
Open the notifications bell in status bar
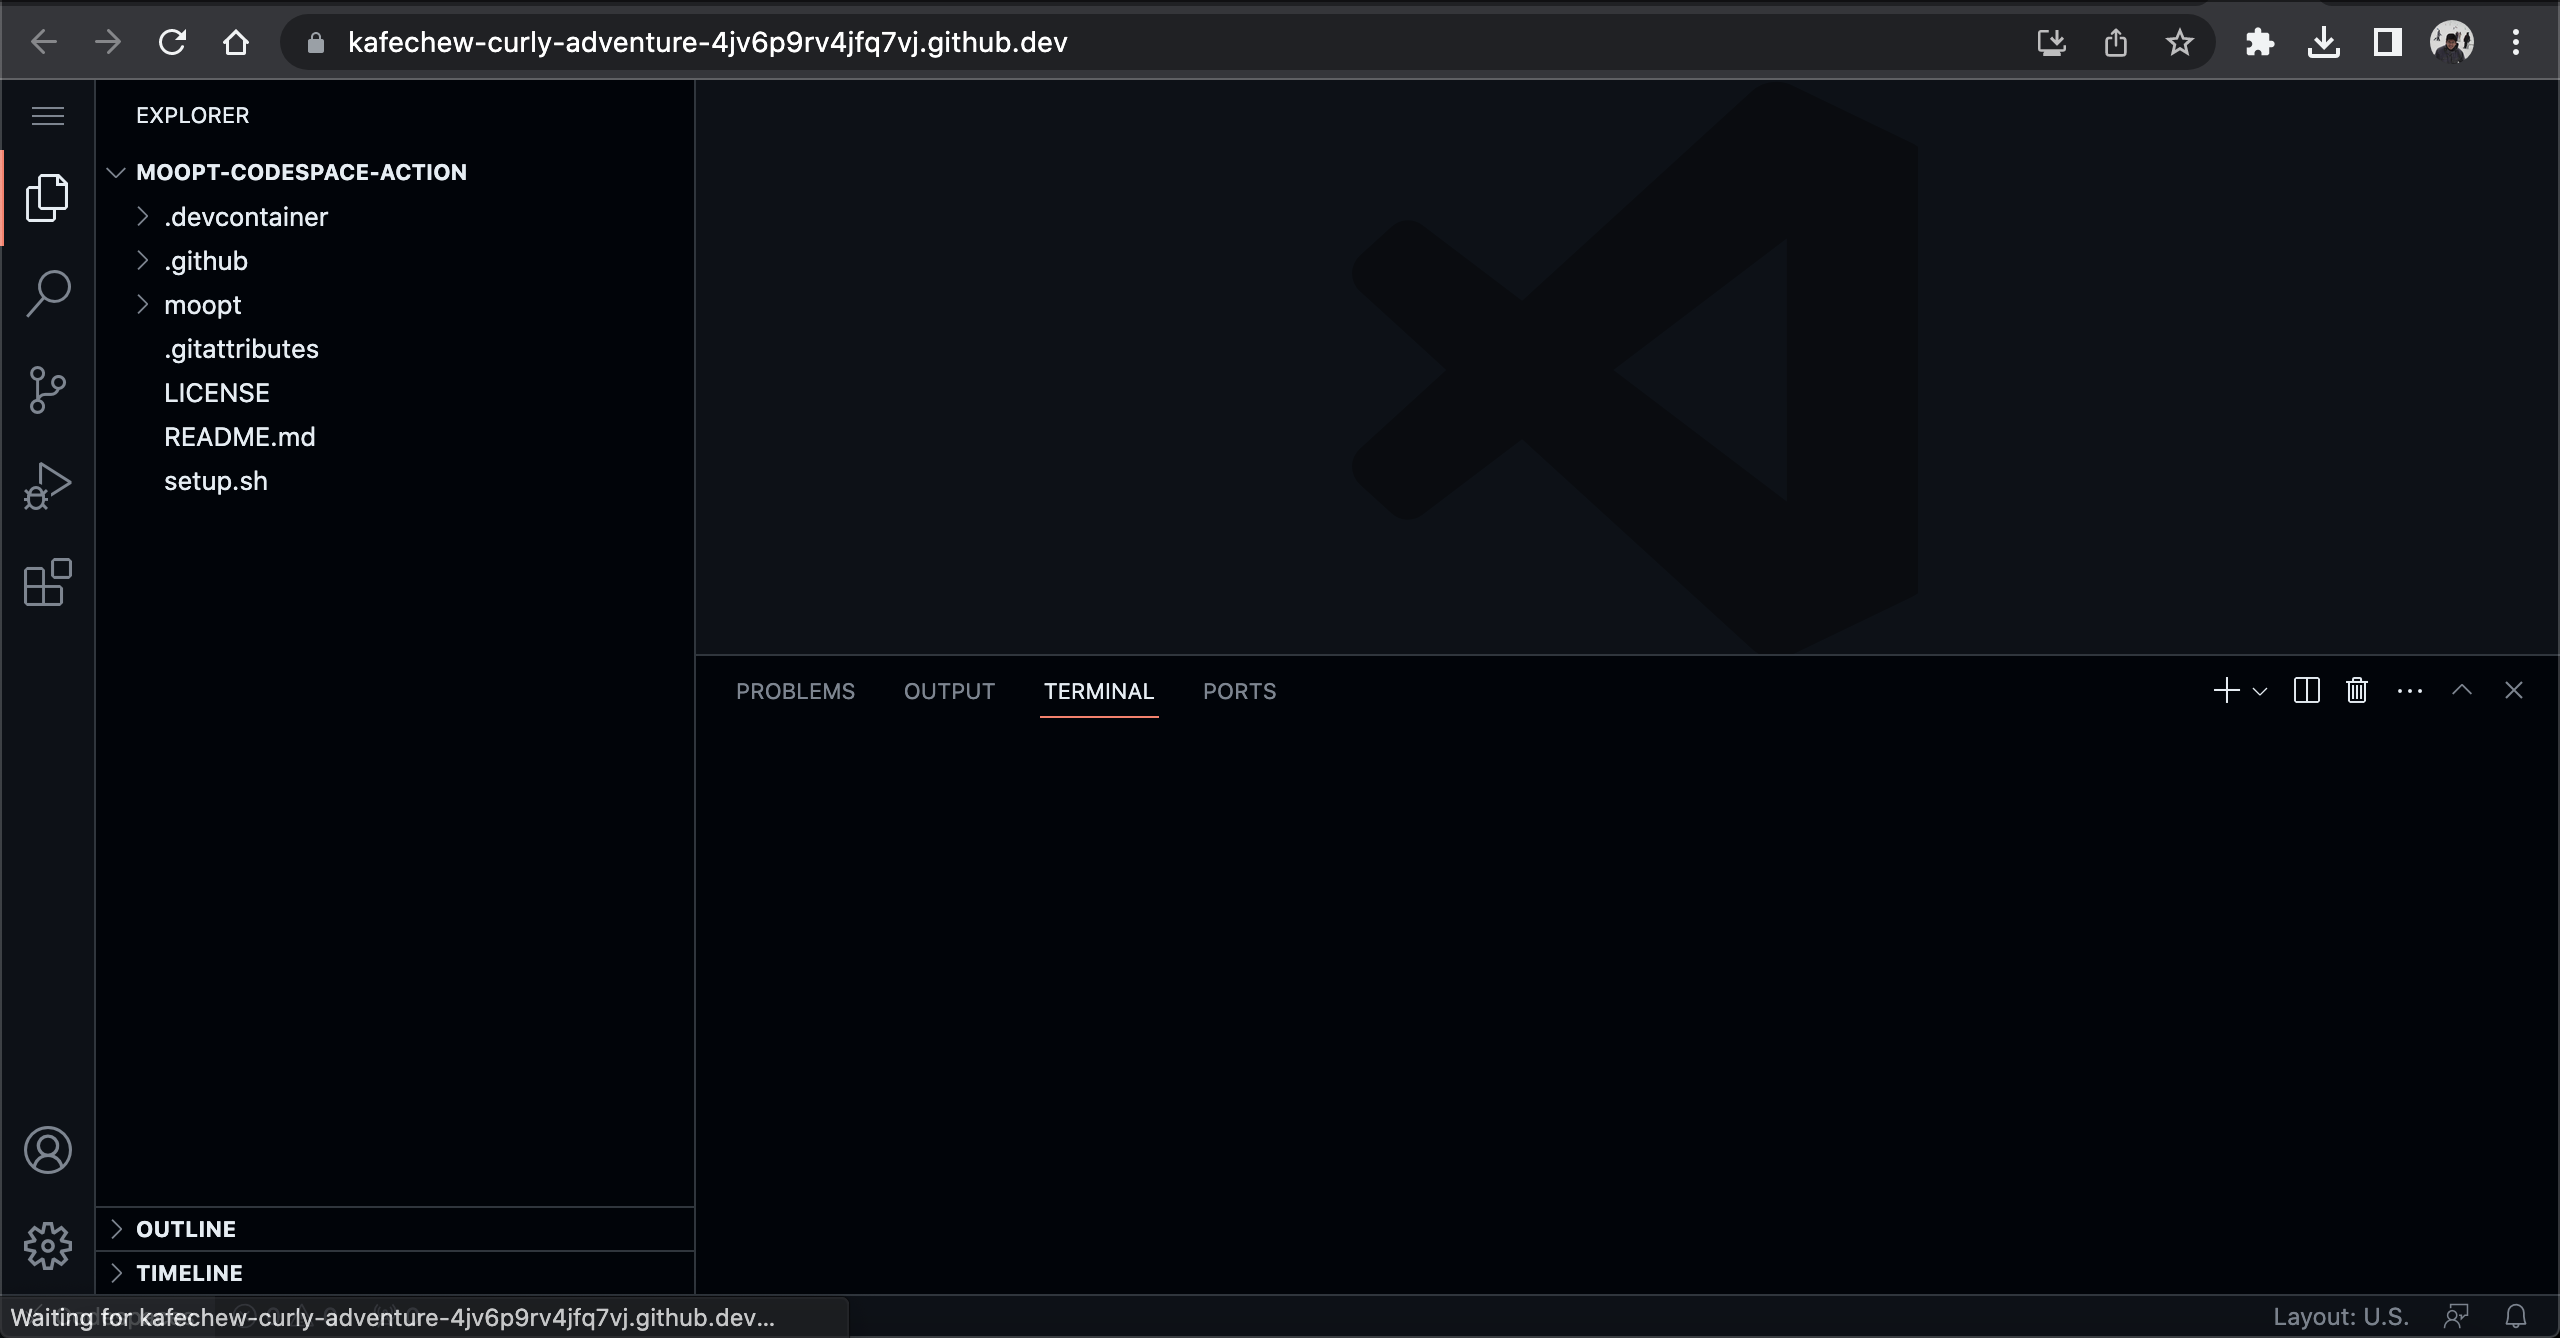[x=2517, y=1315]
